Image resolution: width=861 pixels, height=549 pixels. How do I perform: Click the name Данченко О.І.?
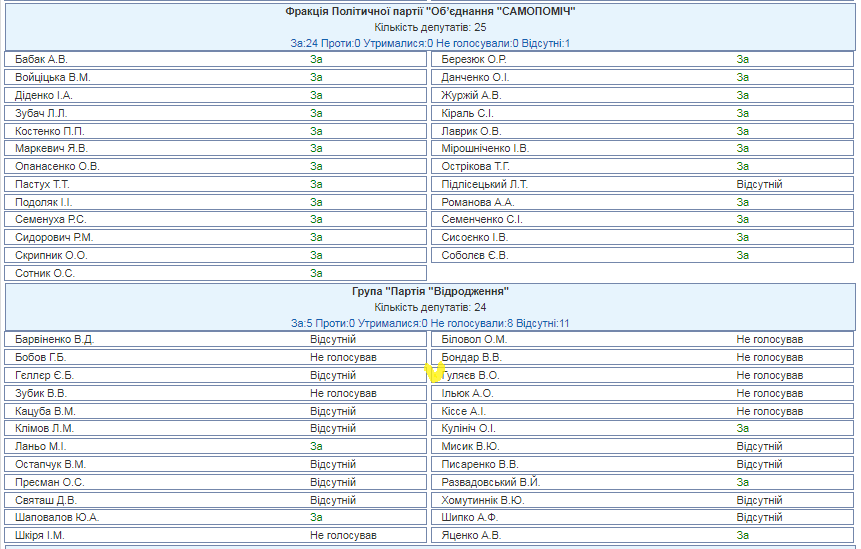pyautogui.click(x=475, y=77)
